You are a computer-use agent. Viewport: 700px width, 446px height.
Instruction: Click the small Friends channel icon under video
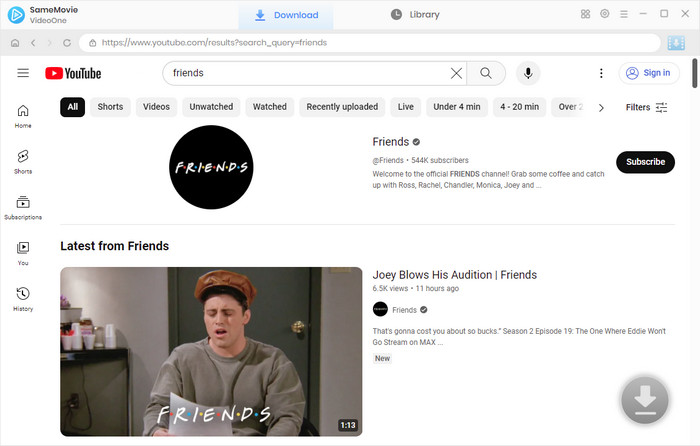tap(380, 309)
